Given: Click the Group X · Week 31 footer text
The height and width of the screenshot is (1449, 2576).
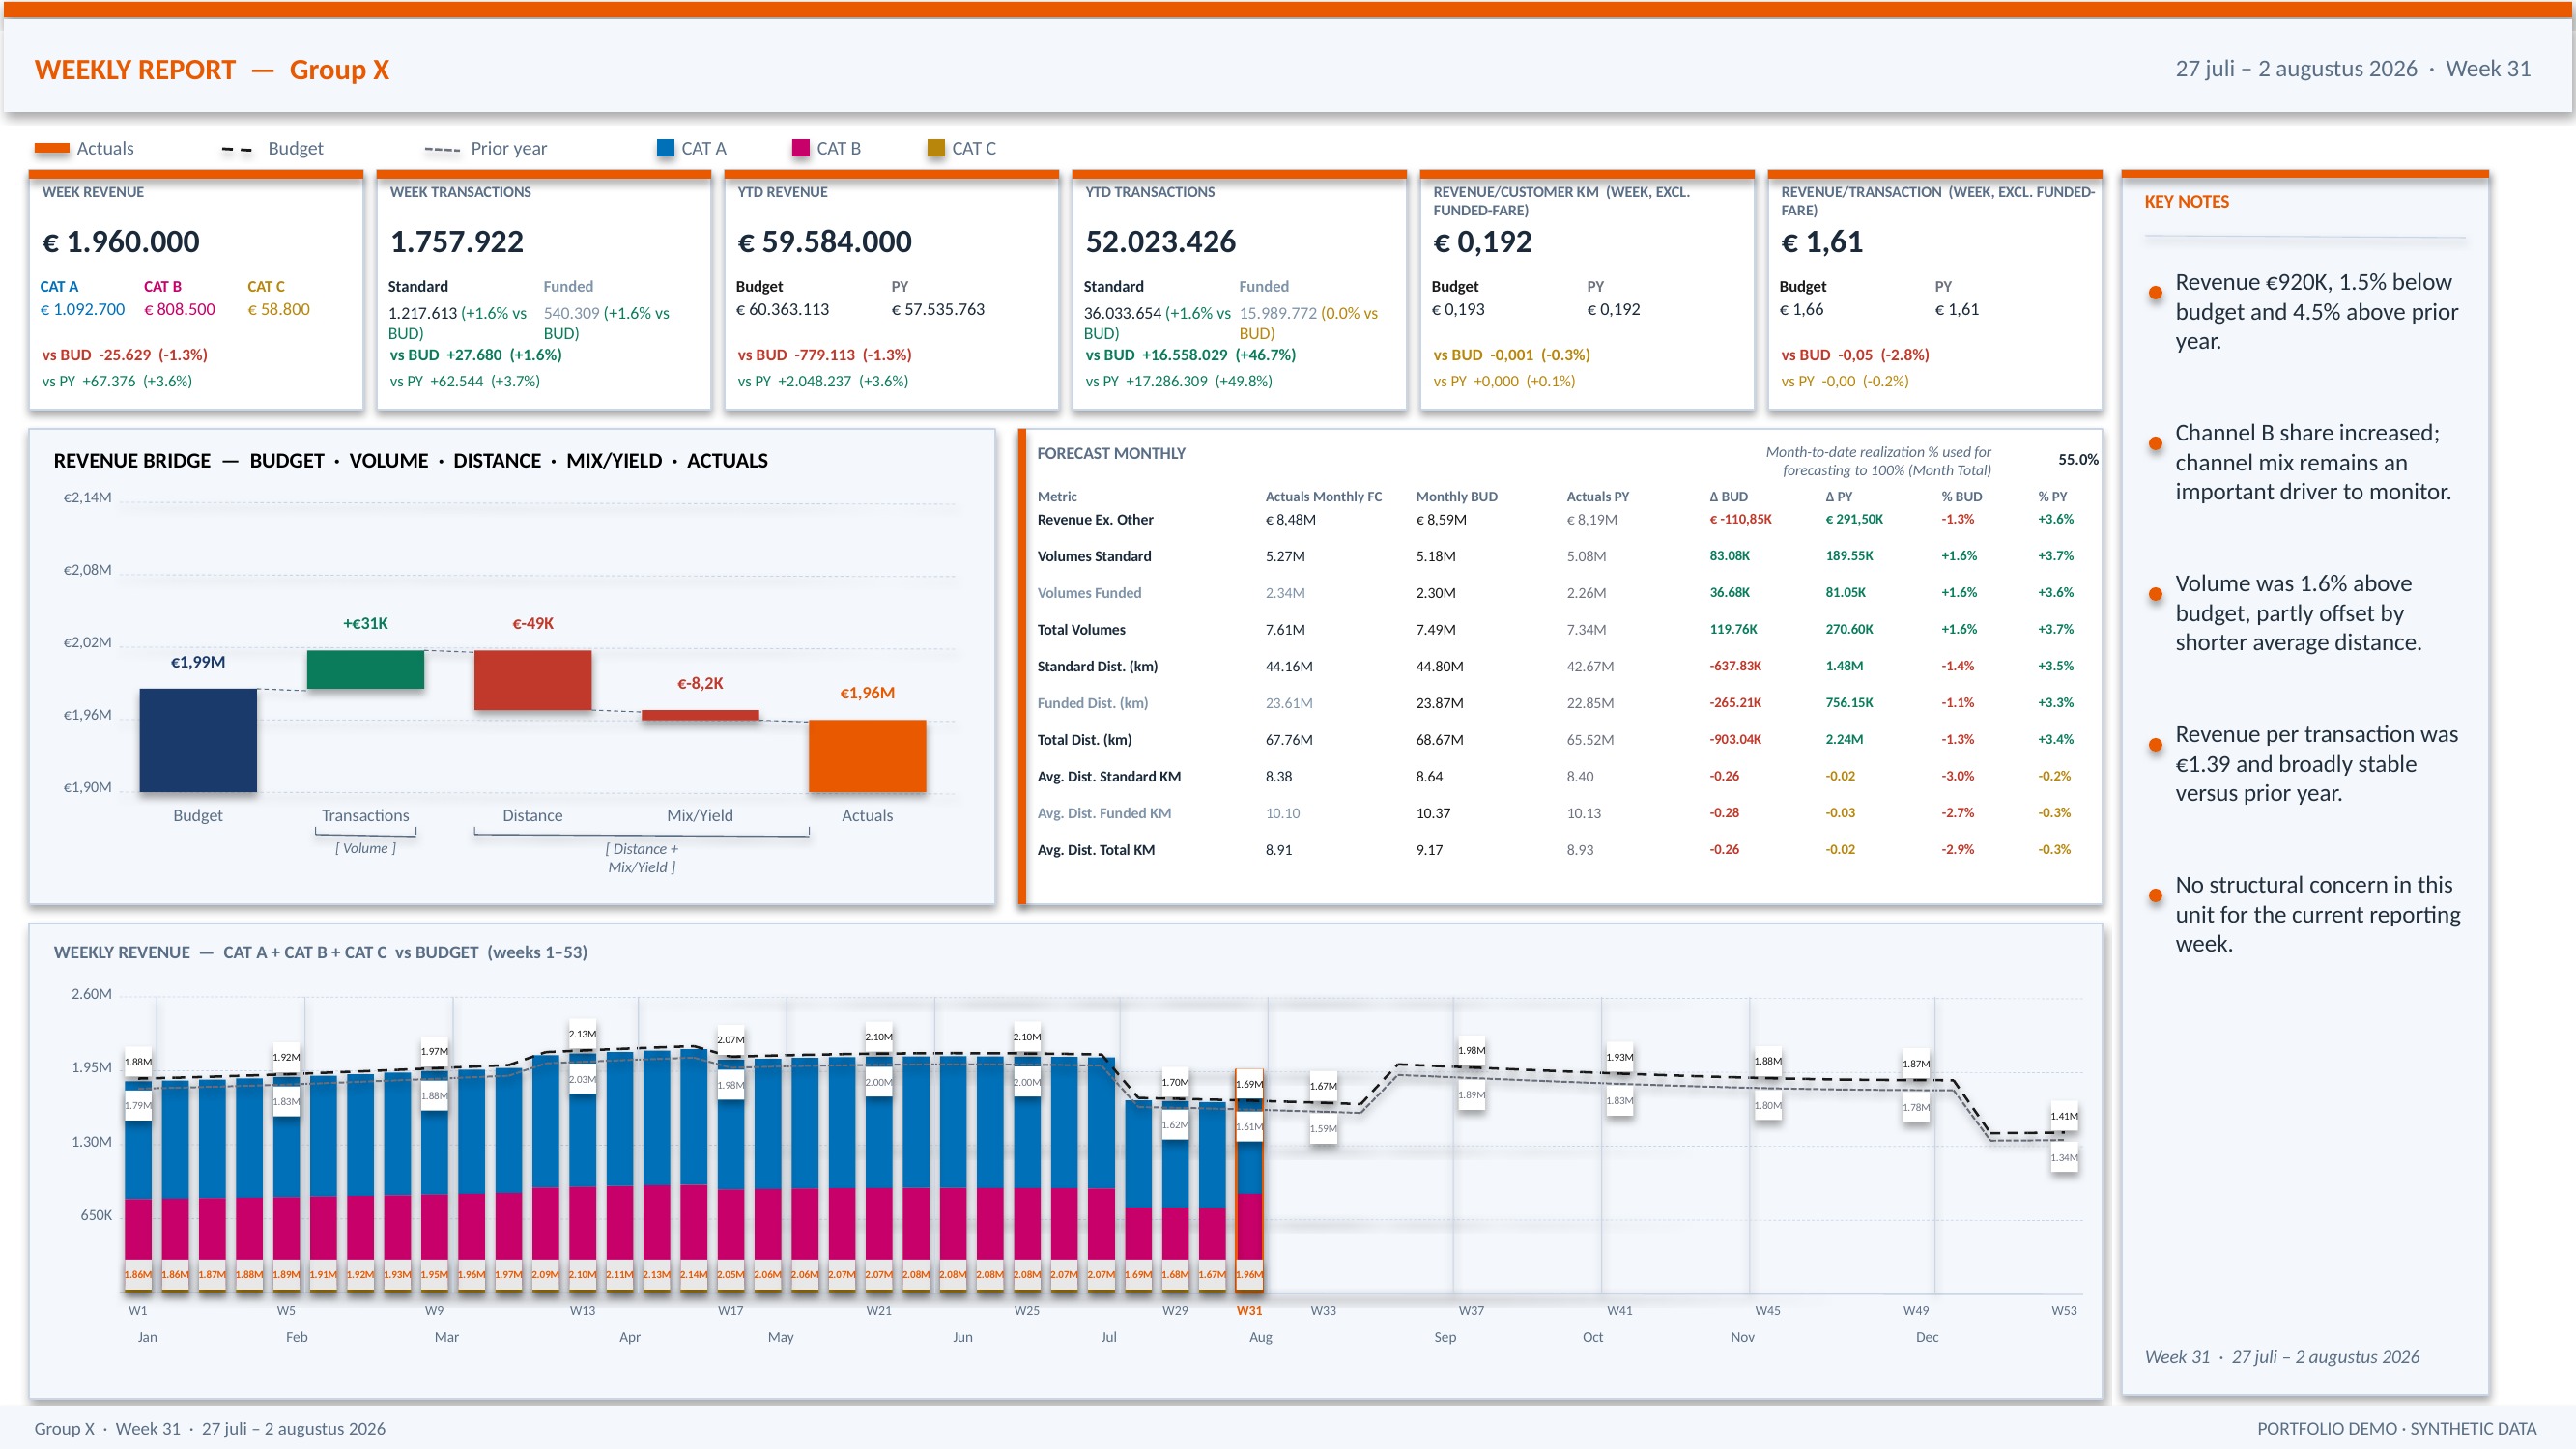Looking at the screenshot, I should [210, 1429].
